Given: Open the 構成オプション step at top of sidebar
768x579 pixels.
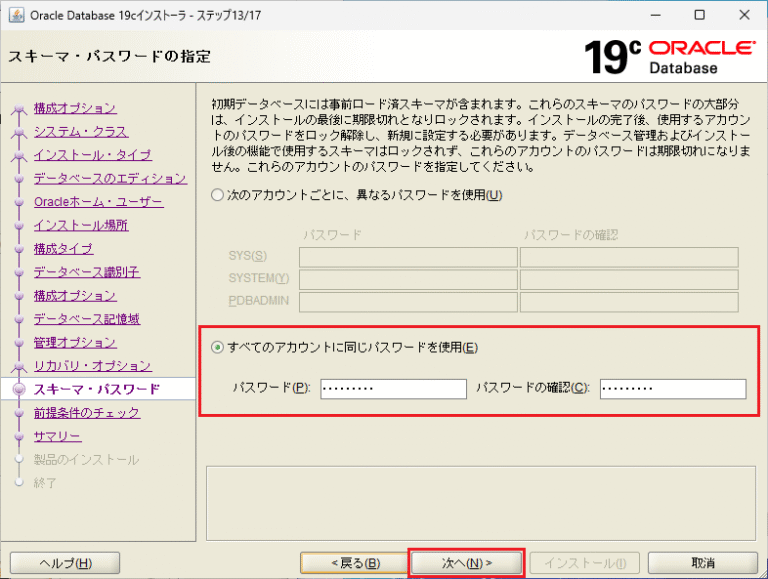Looking at the screenshot, I should pos(75,108).
